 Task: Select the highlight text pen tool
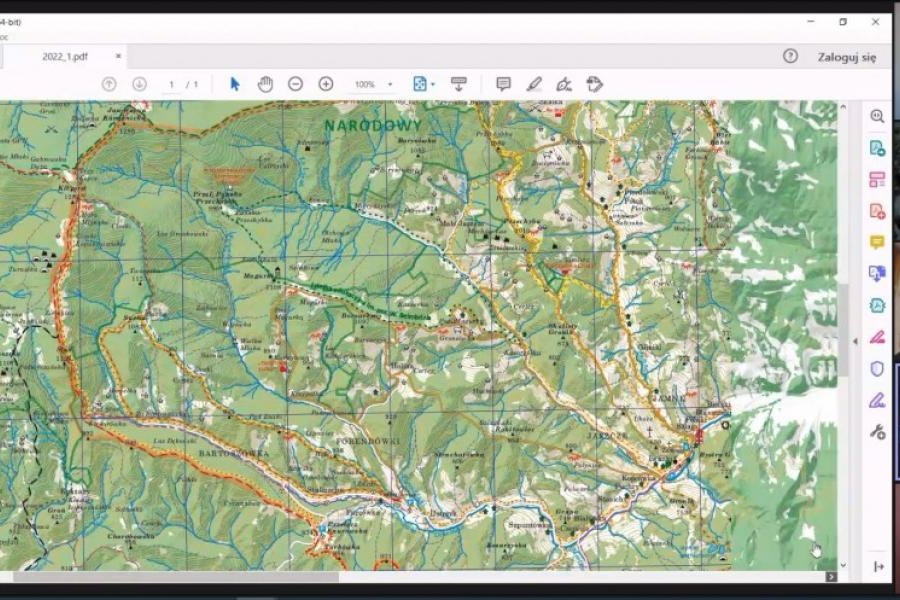coord(534,84)
